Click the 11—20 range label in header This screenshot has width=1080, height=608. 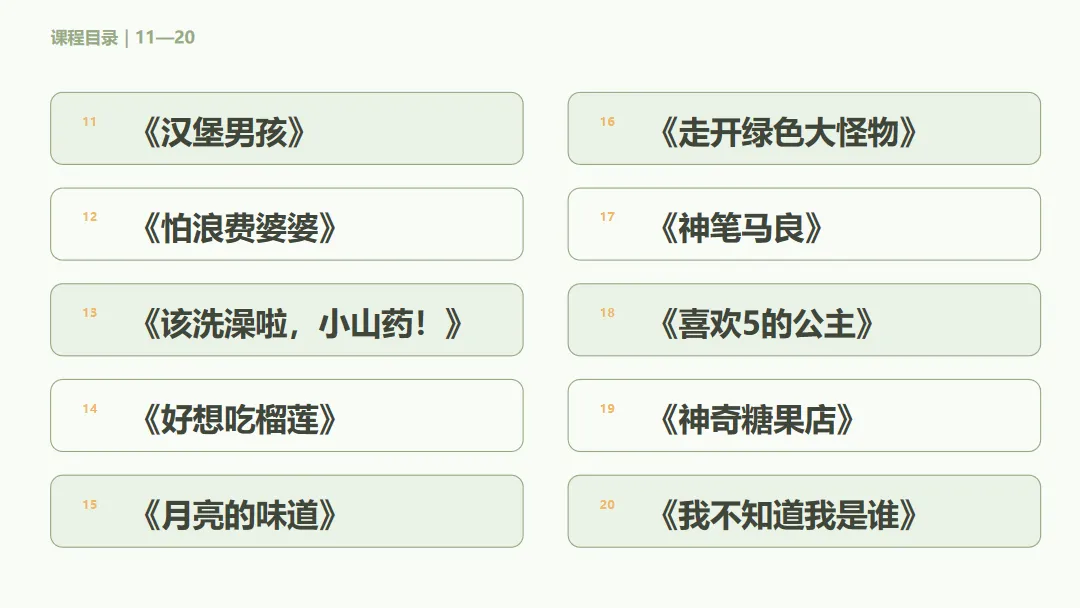click(x=165, y=38)
